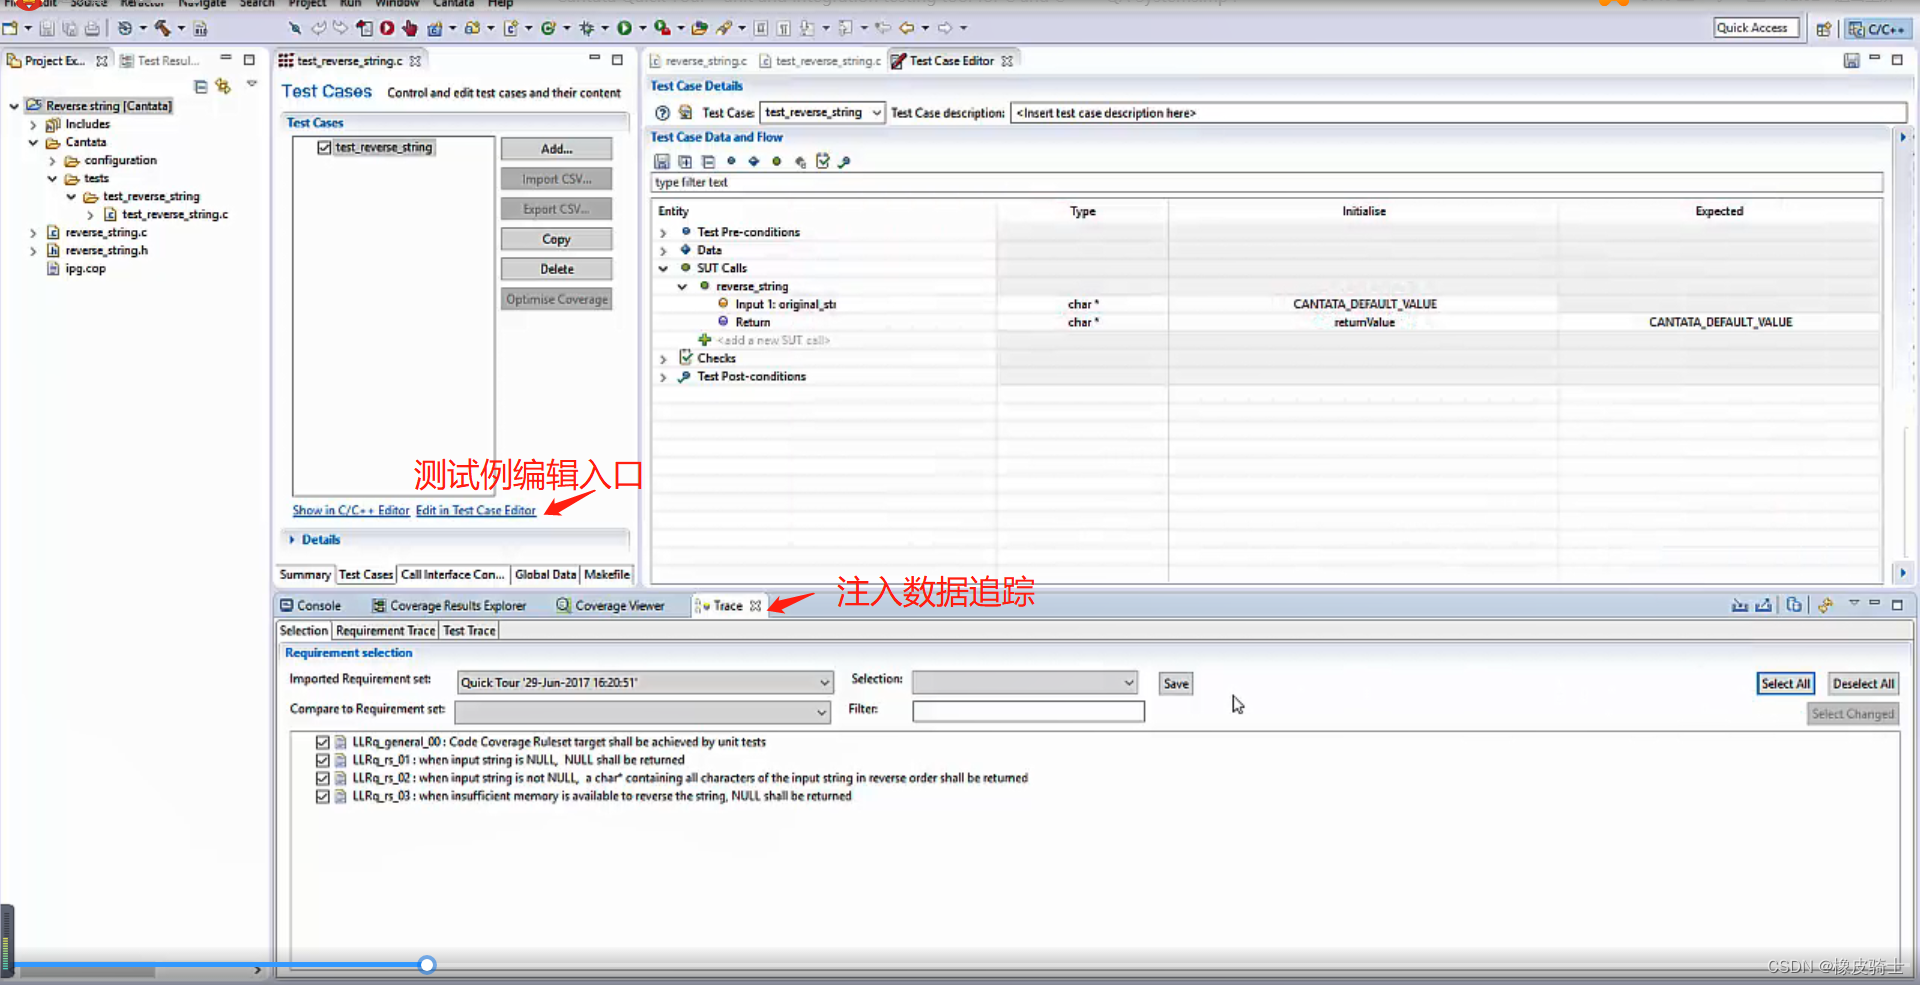Click the Select All button
The width and height of the screenshot is (1920, 985).
pyautogui.click(x=1785, y=683)
